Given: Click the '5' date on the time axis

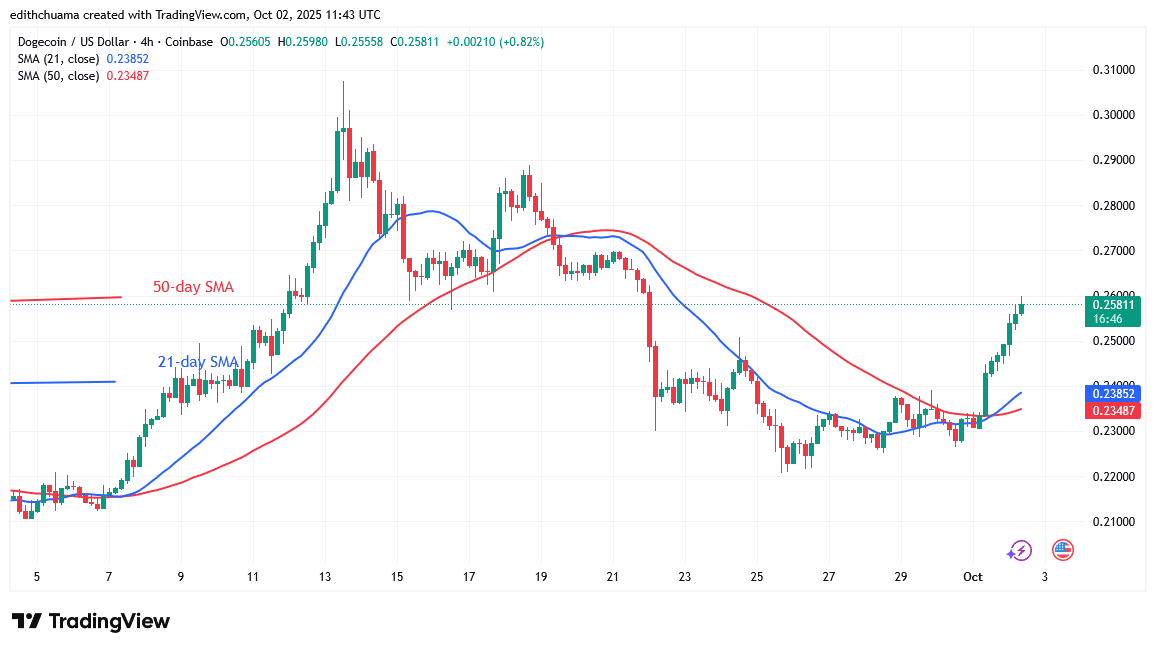Looking at the screenshot, I should [37, 577].
